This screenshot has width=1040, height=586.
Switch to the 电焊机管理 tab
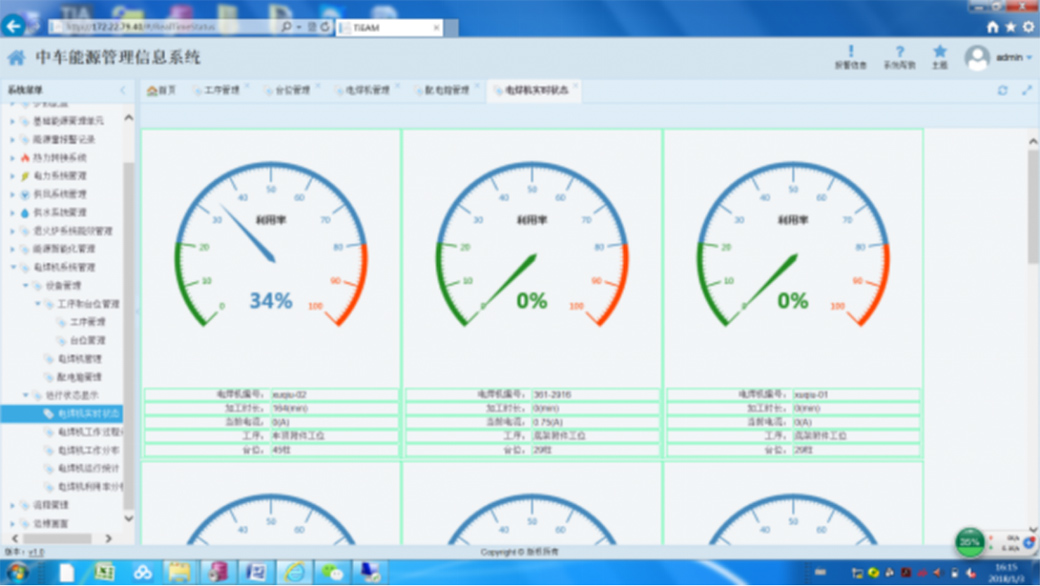(x=367, y=90)
